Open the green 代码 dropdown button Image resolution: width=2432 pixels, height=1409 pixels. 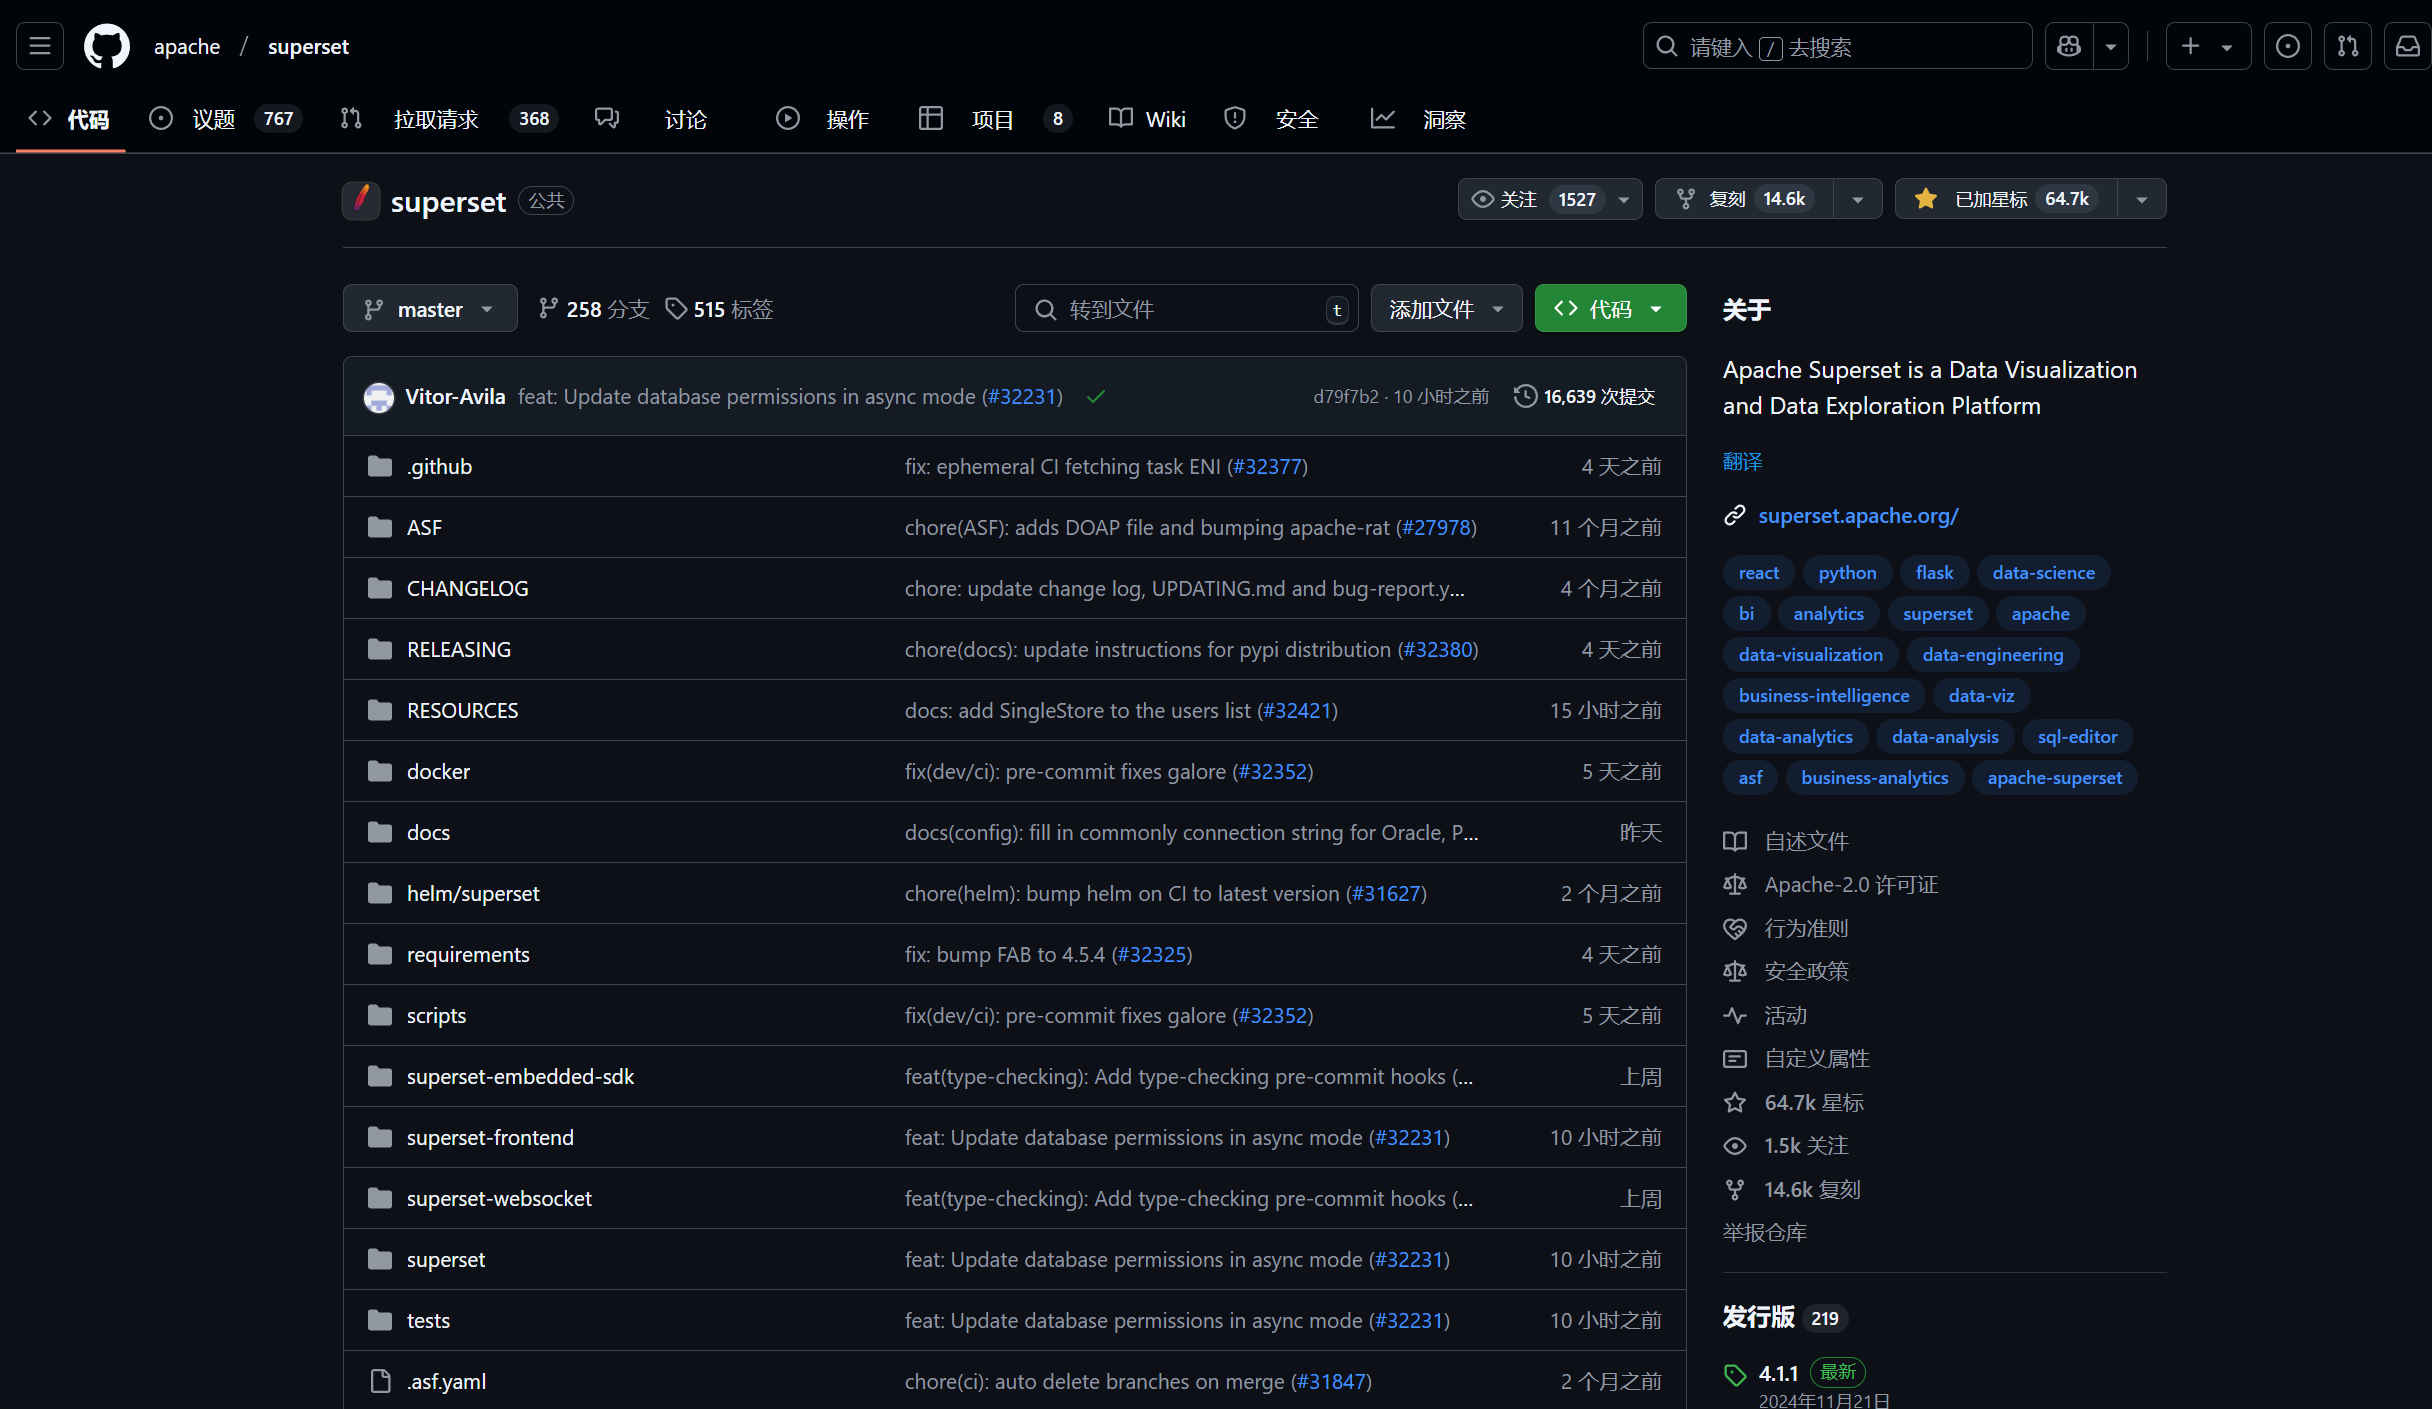pyautogui.click(x=1610, y=309)
